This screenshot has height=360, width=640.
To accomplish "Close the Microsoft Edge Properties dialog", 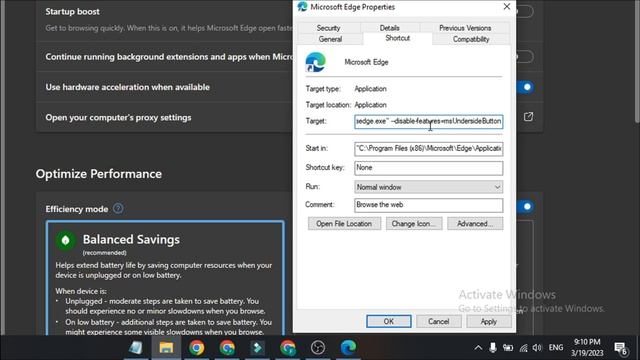I will pos(507,7).
